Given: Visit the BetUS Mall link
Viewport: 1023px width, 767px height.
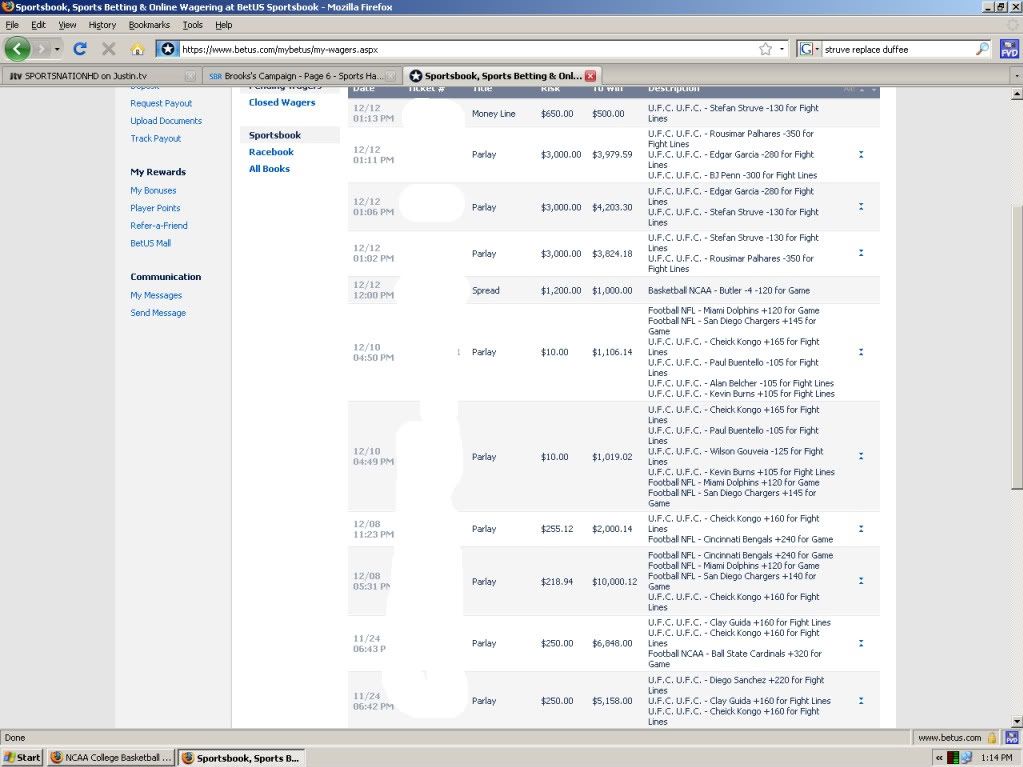Looking at the screenshot, I should [151, 243].
